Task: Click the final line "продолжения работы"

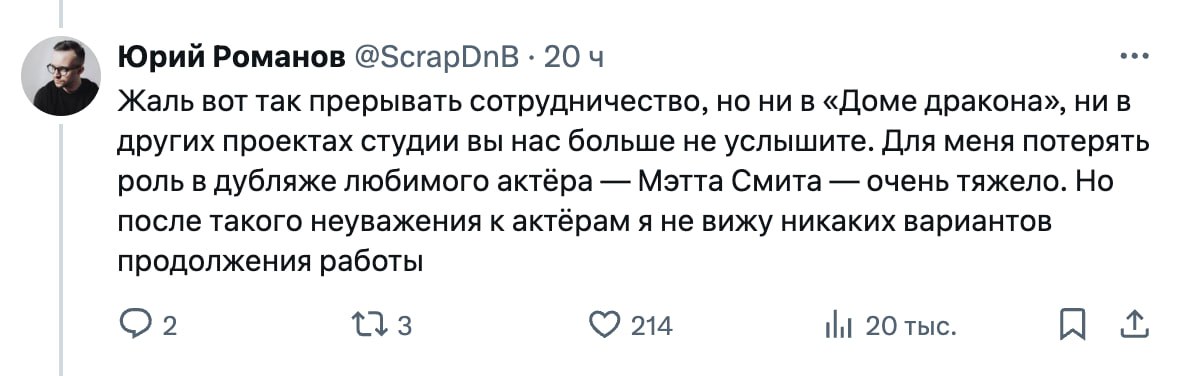Action: point(269,261)
